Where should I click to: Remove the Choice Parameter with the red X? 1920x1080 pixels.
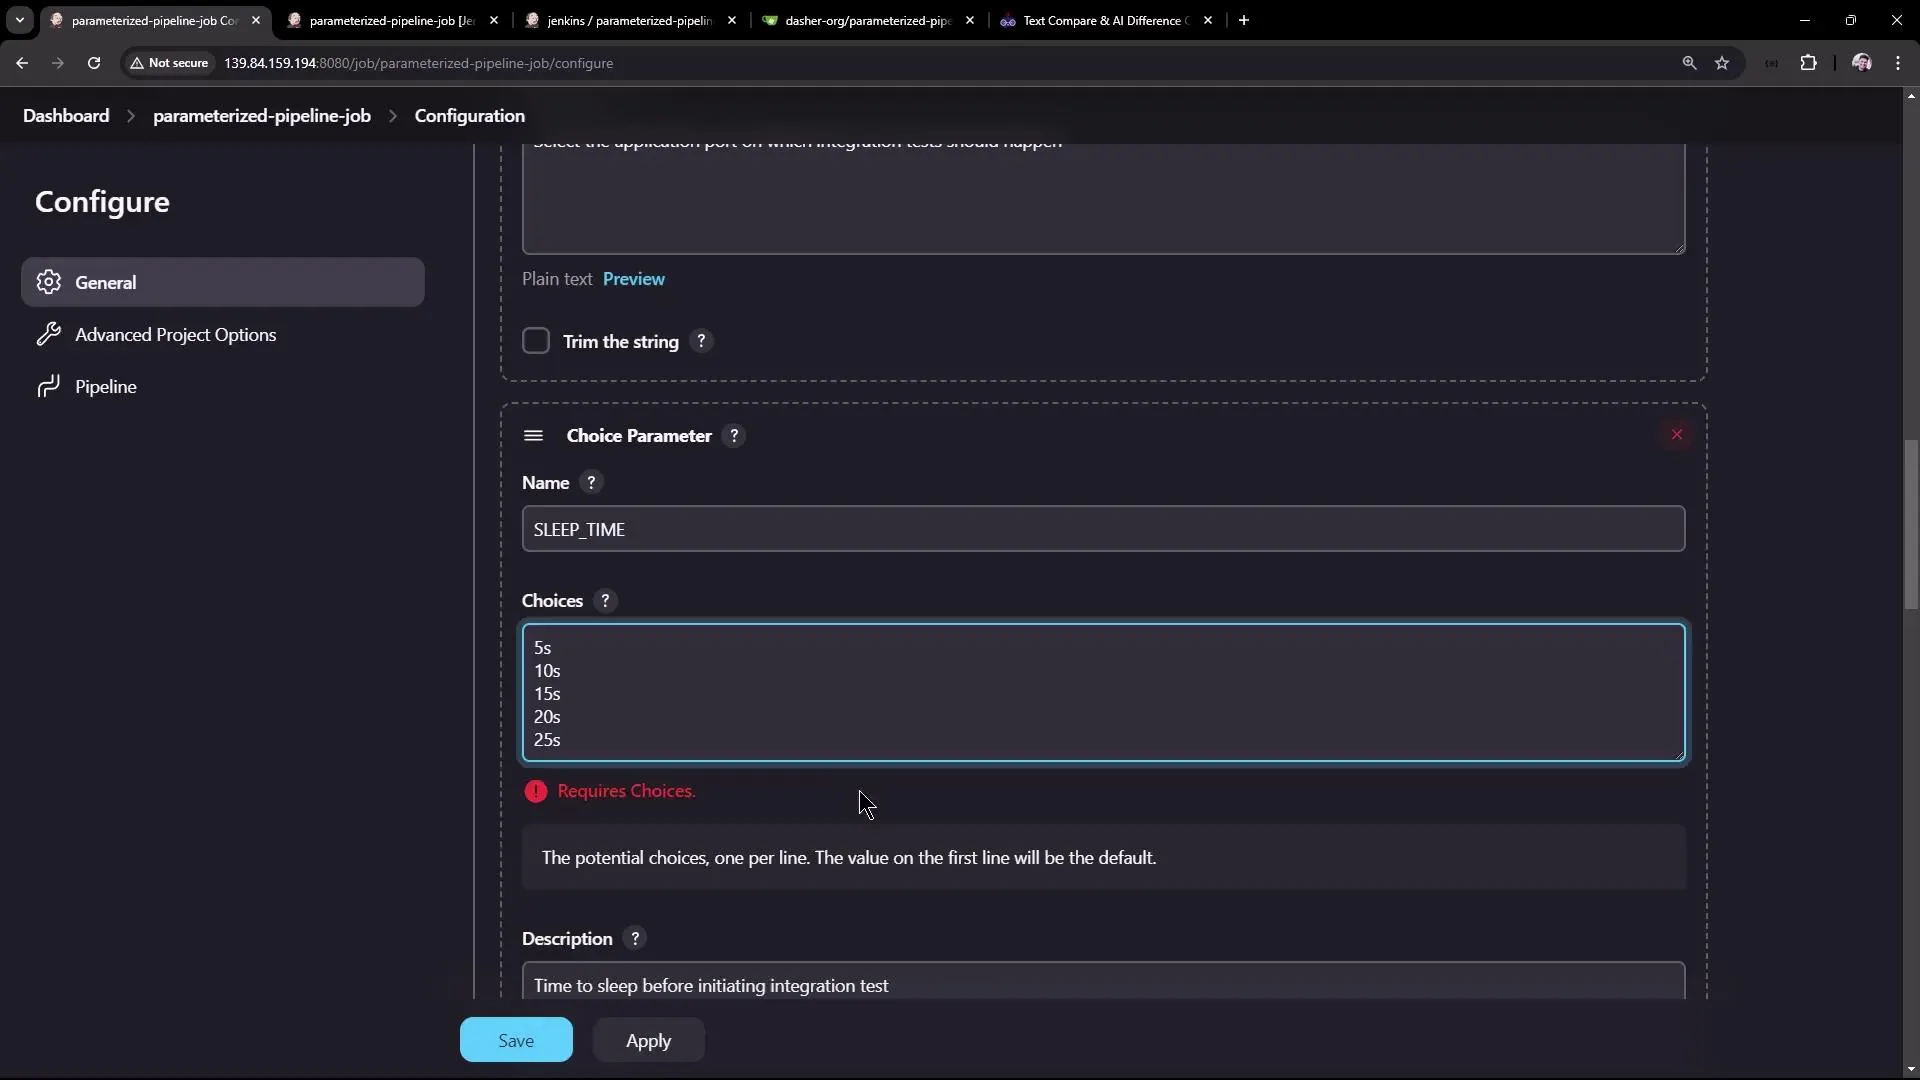(x=1677, y=434)
